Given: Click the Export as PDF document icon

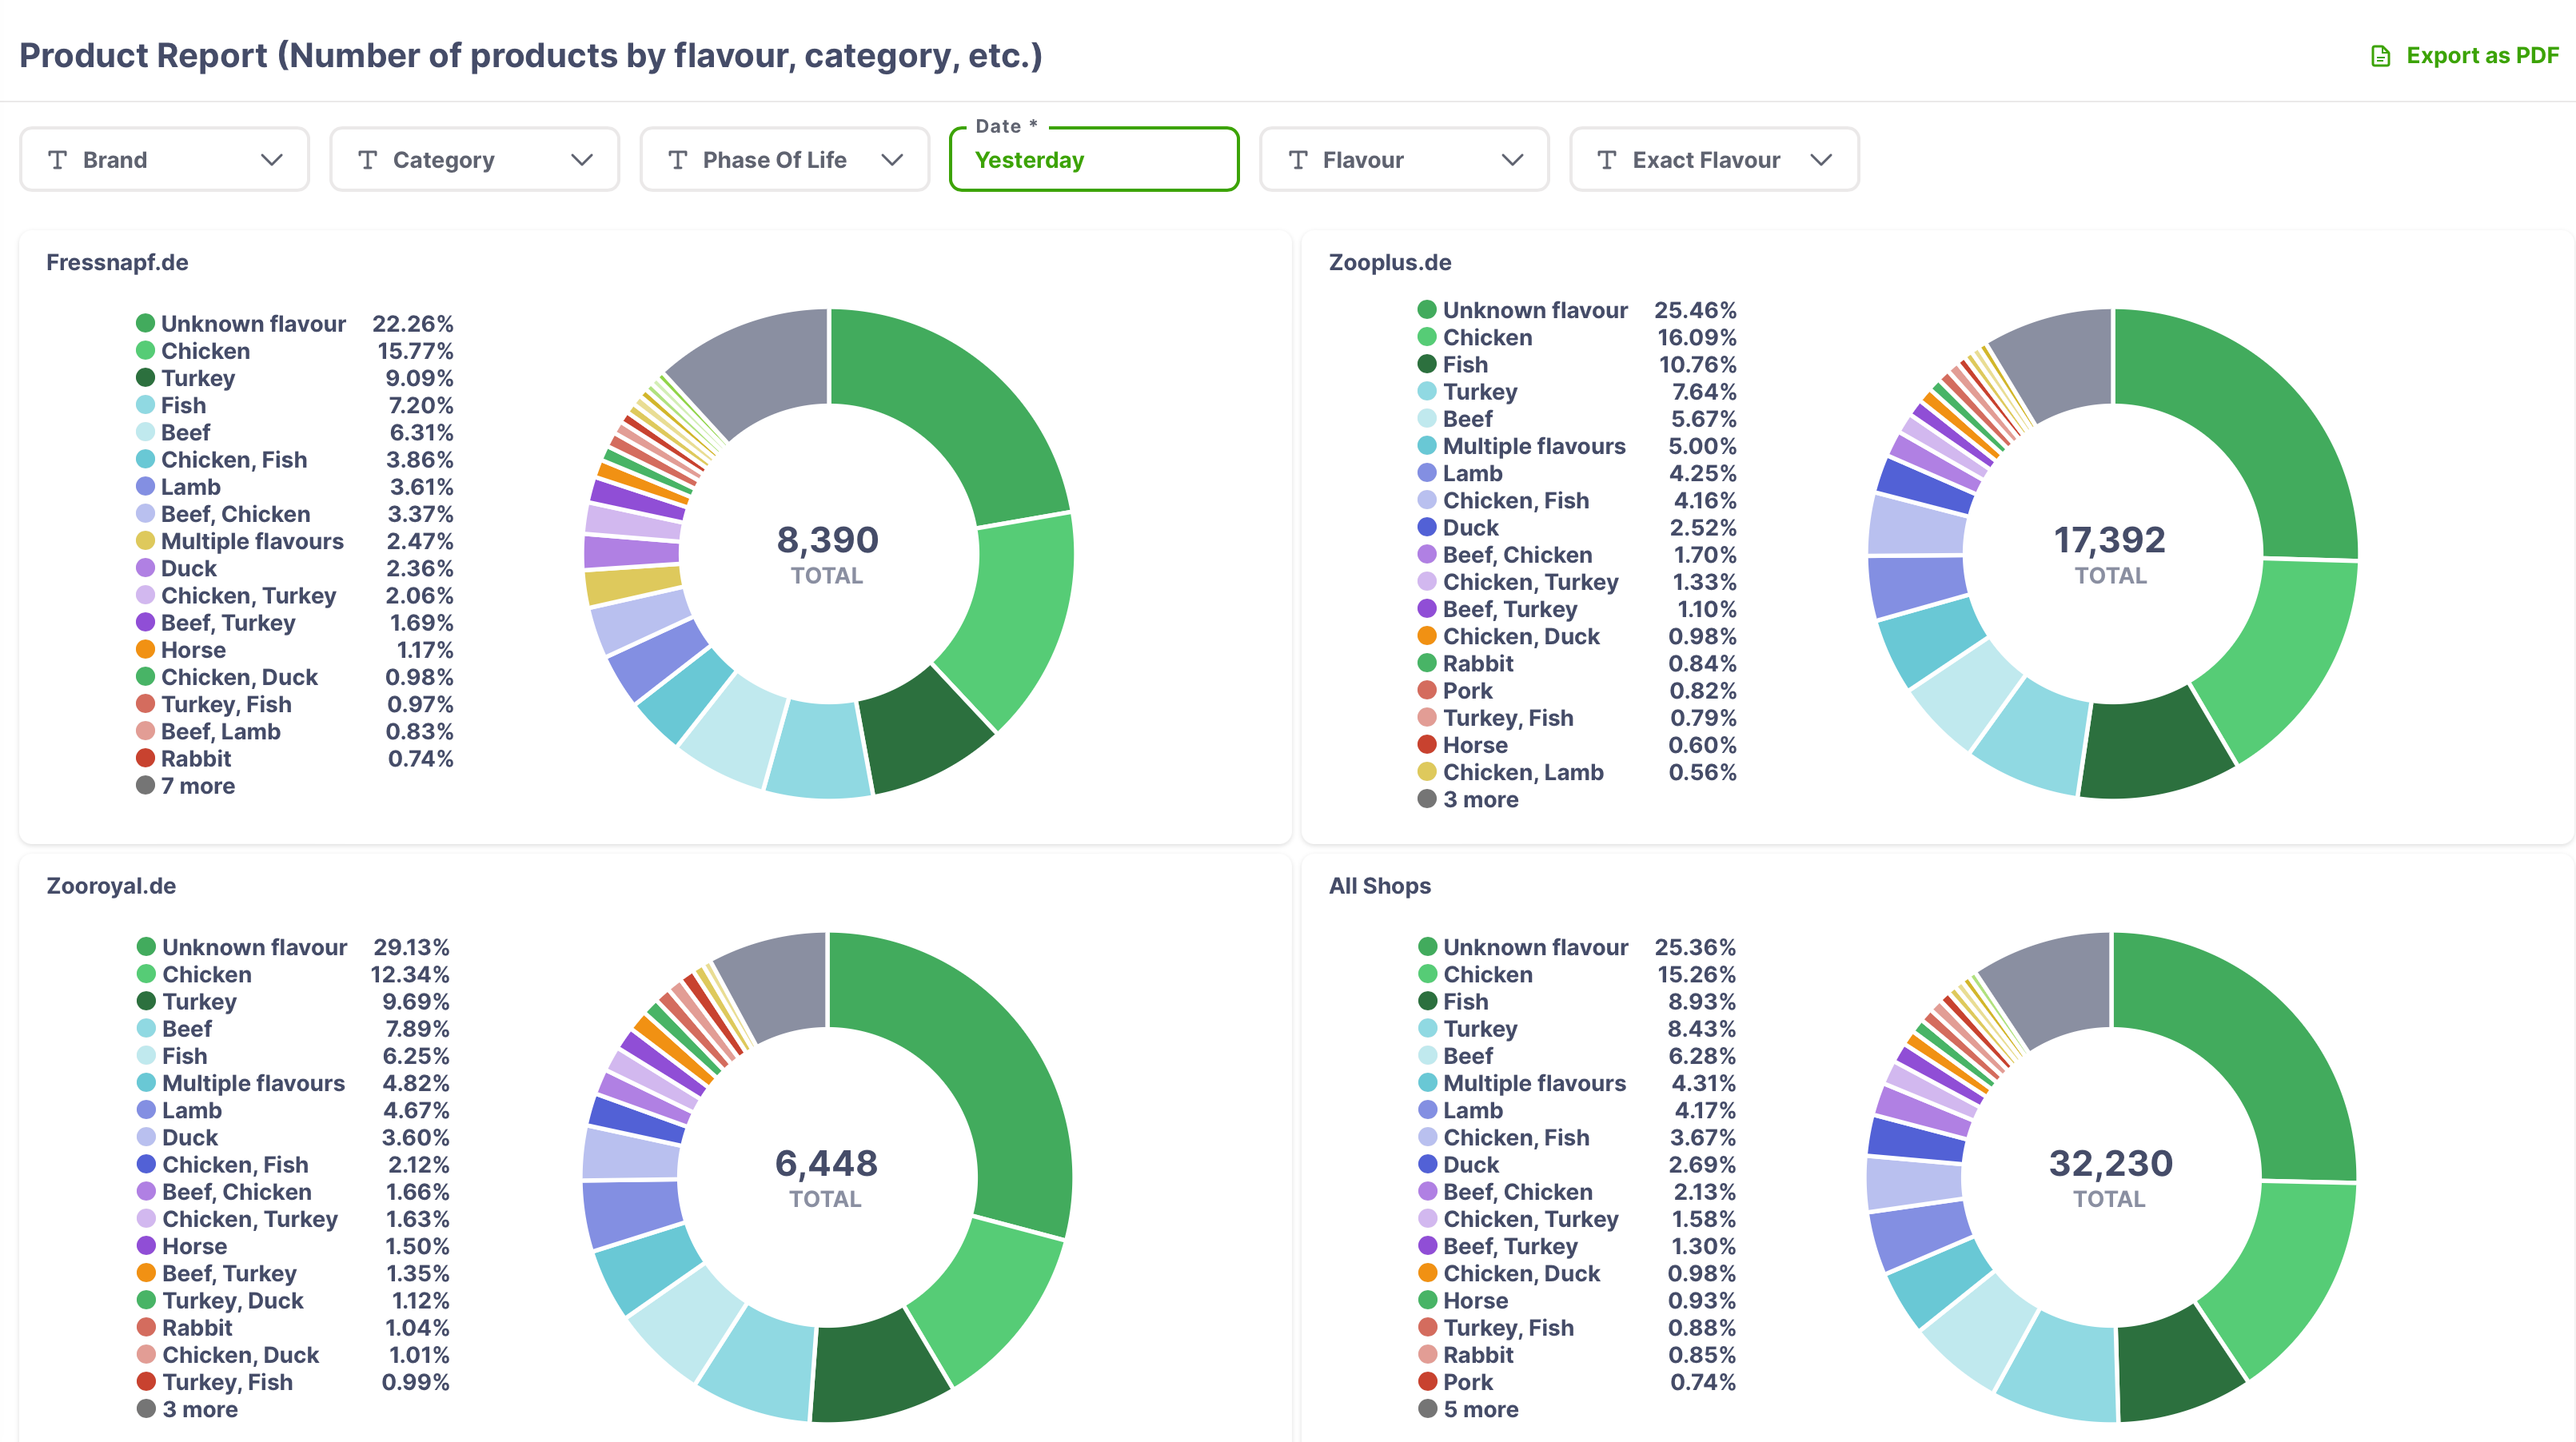Looking at the screenshot, I should click(x=2380, y=56).
